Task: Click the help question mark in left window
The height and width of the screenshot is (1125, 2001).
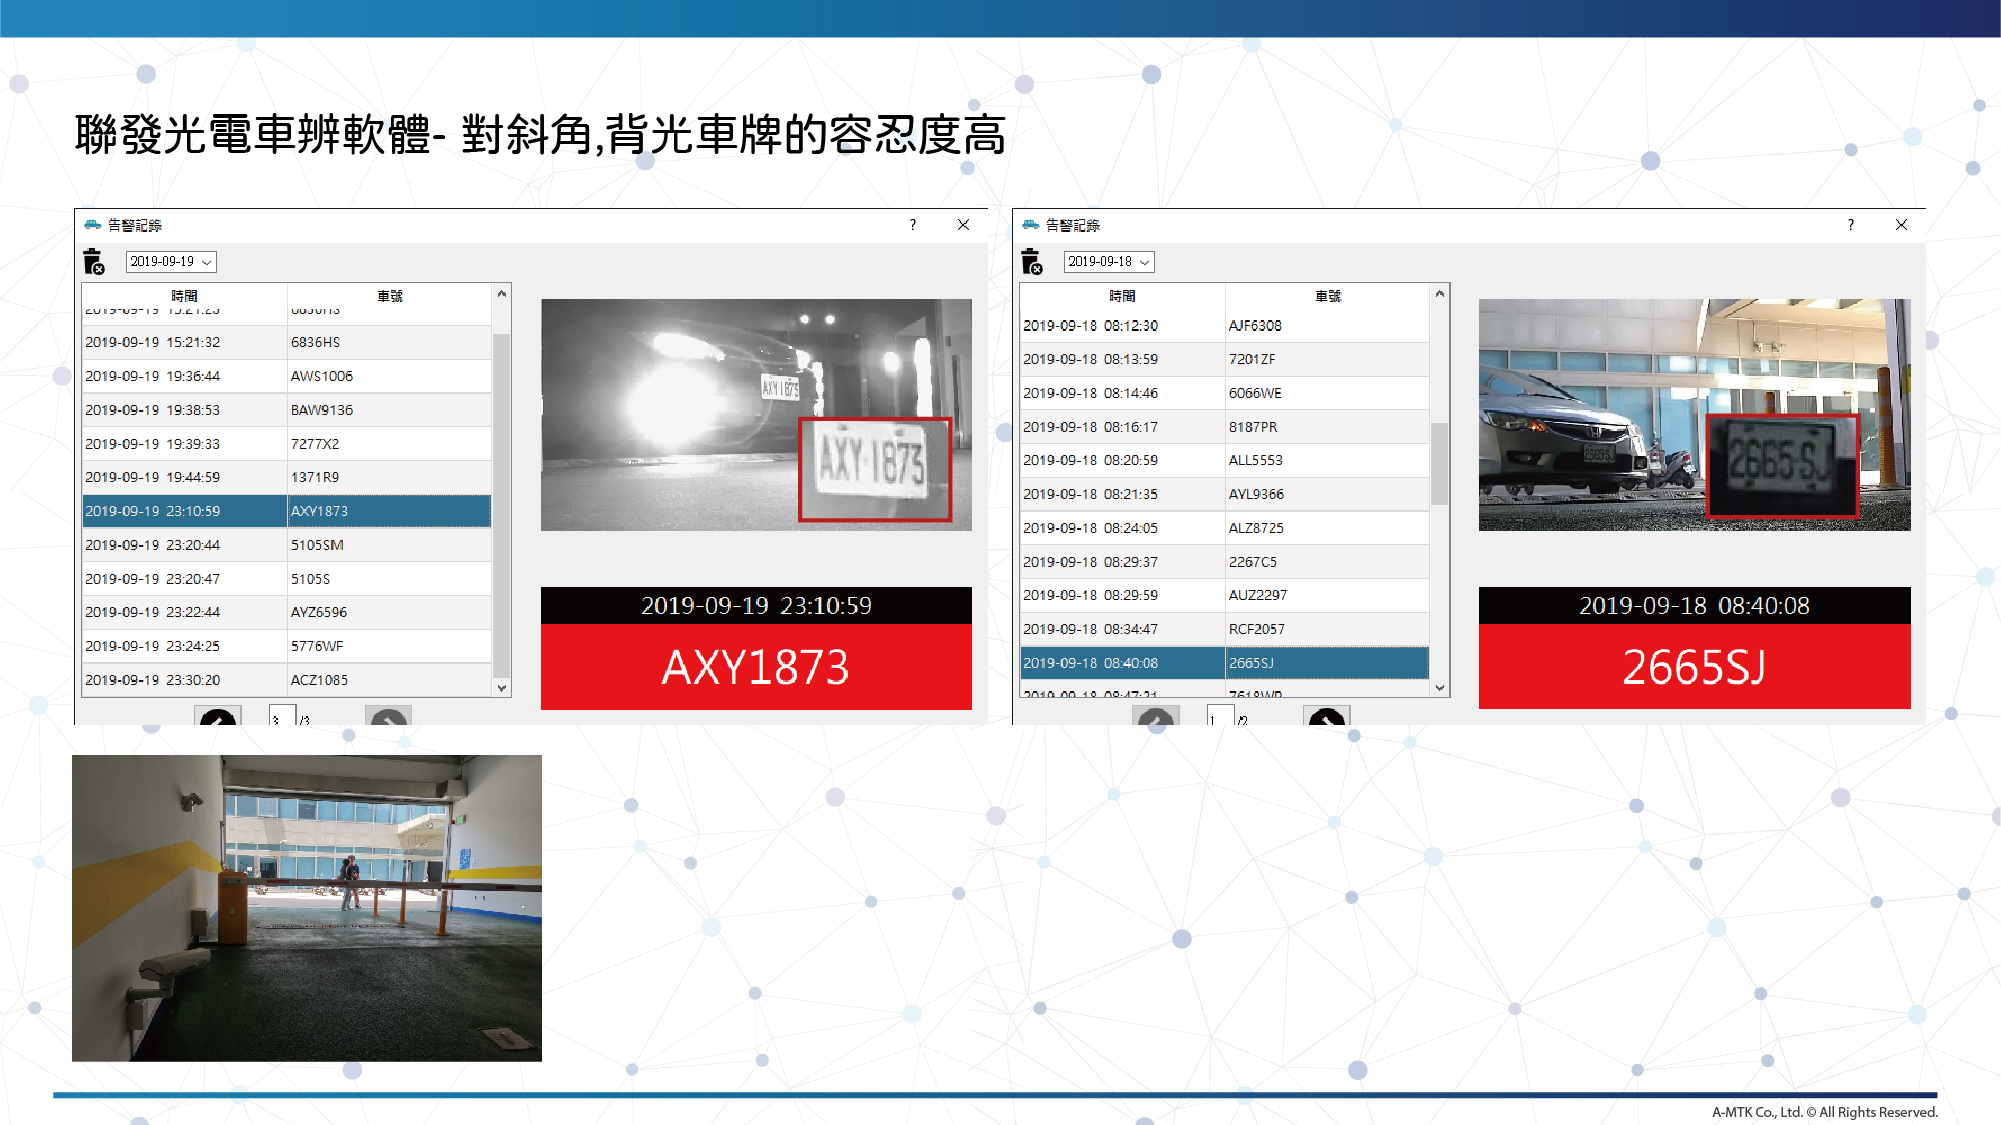Action: pyautogui.click(x=912, y=225)
